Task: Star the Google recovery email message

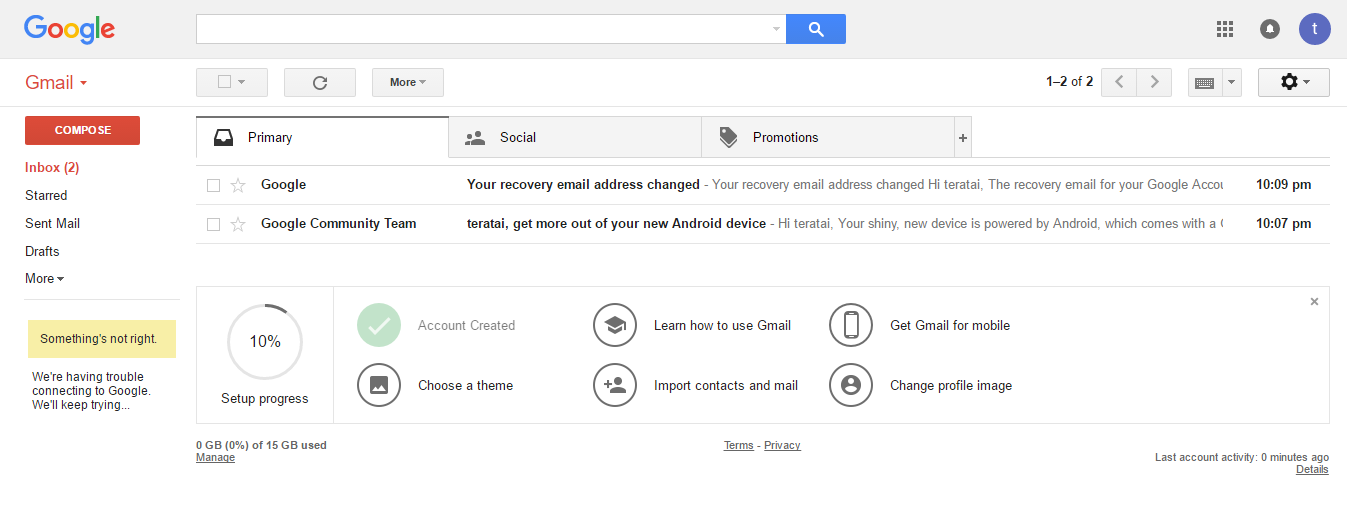Action: 238,185
